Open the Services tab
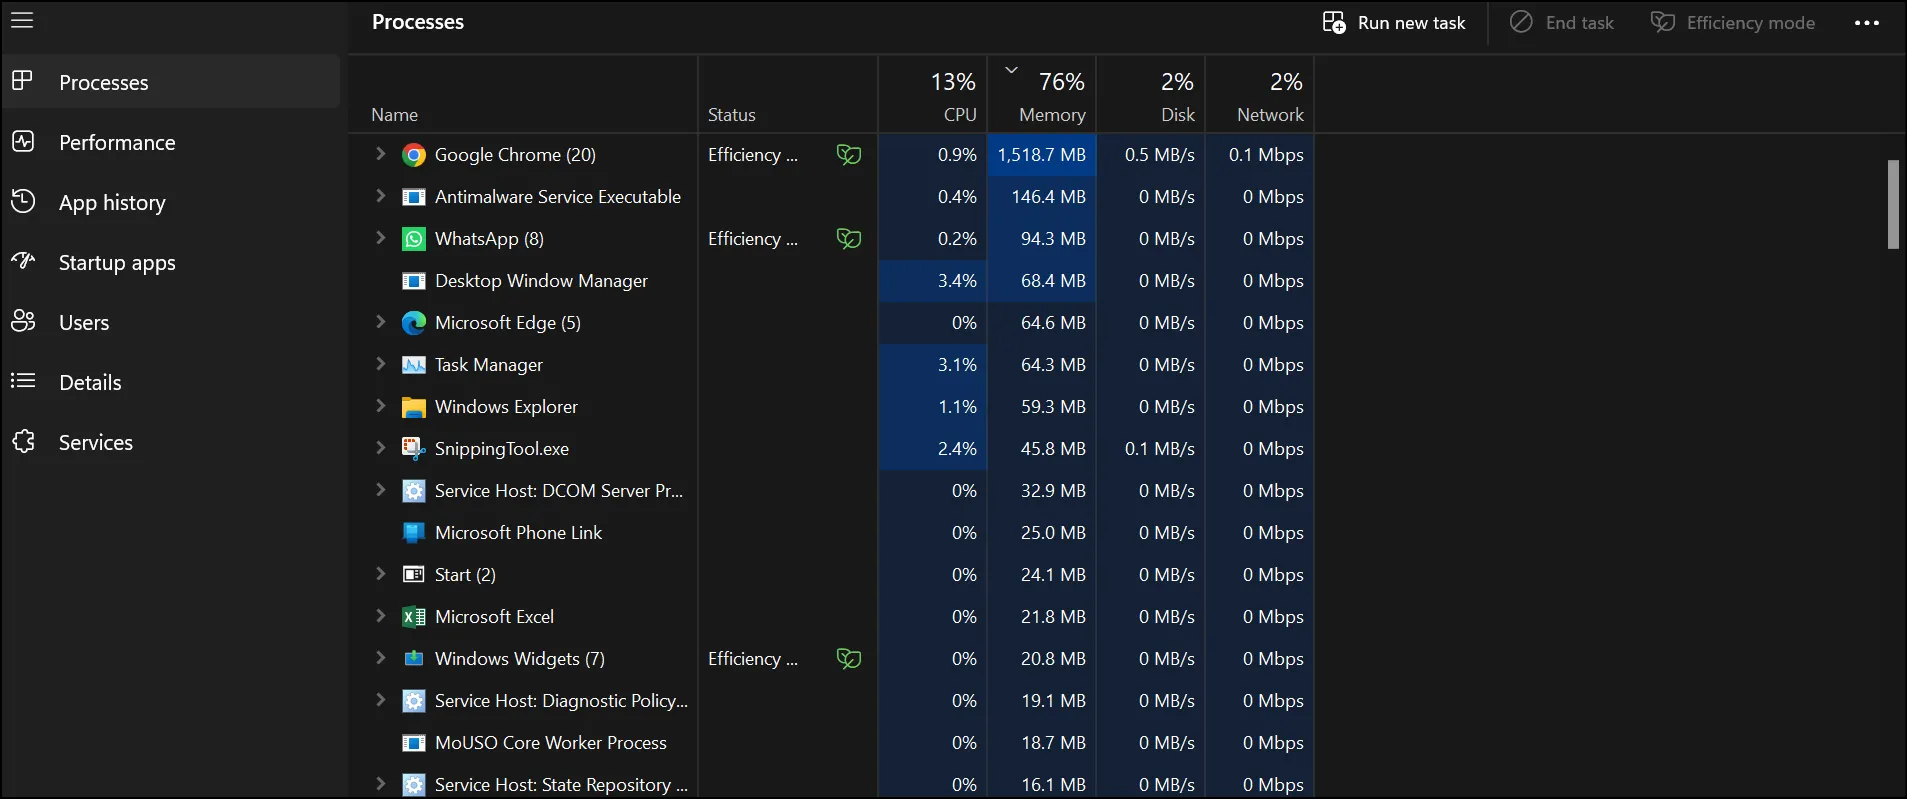This screenshot has height=799, width=1907. [x=171, y=442]
